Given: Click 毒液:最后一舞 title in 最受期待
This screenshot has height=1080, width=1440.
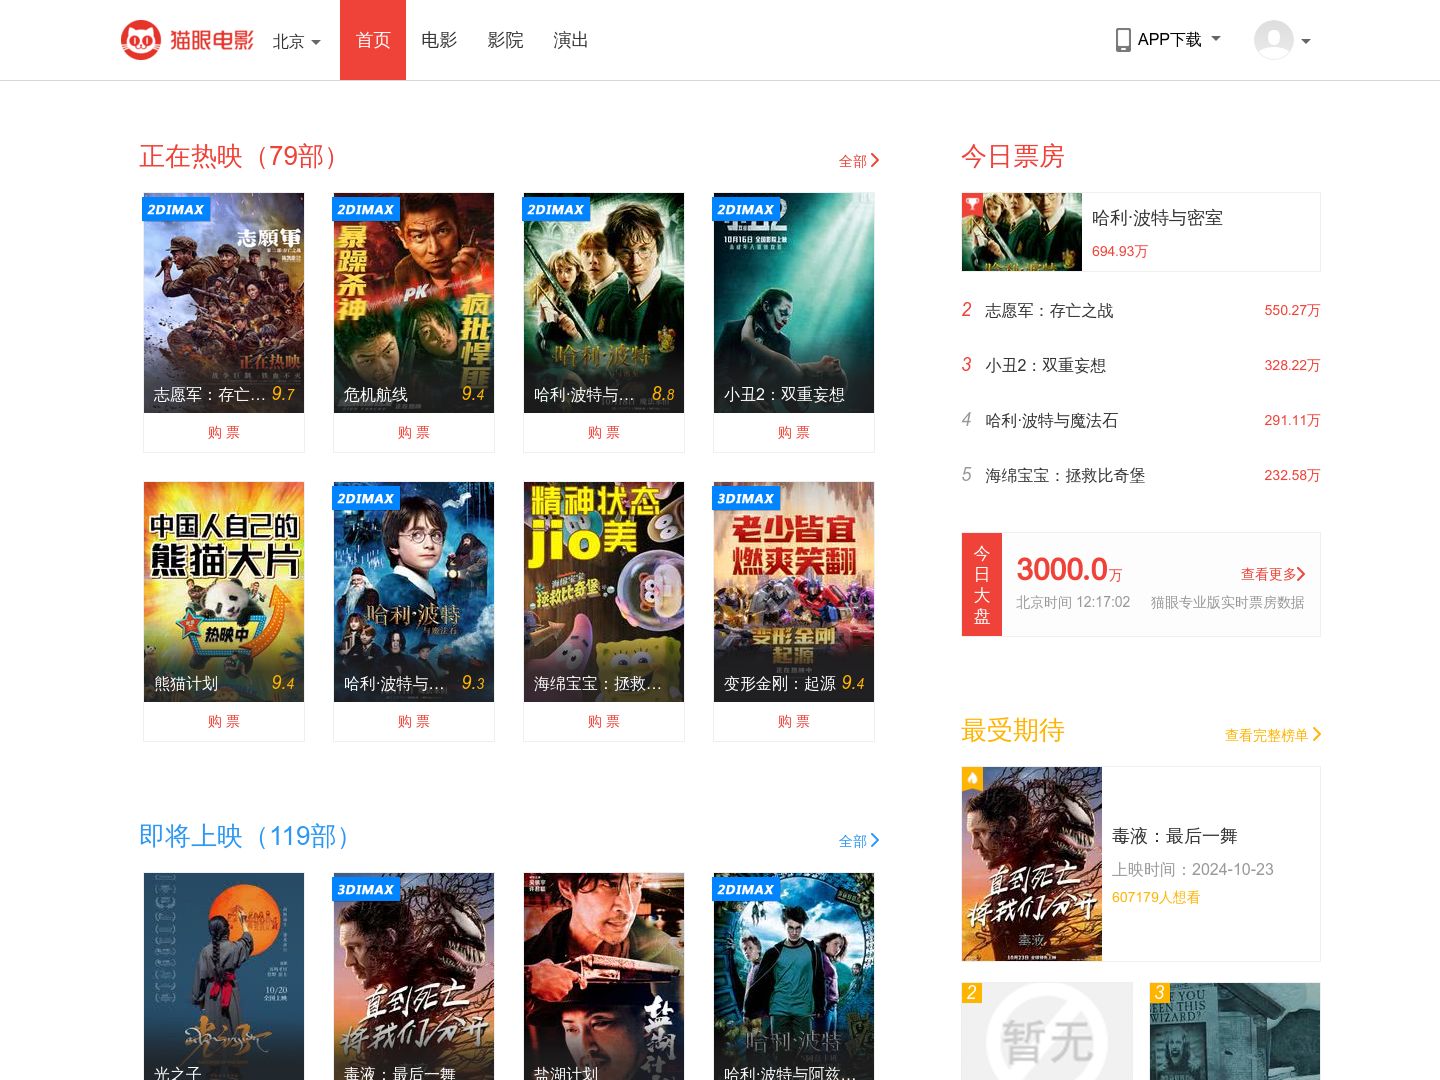Looking at the screenshot, I should [x=1175, y=836].
